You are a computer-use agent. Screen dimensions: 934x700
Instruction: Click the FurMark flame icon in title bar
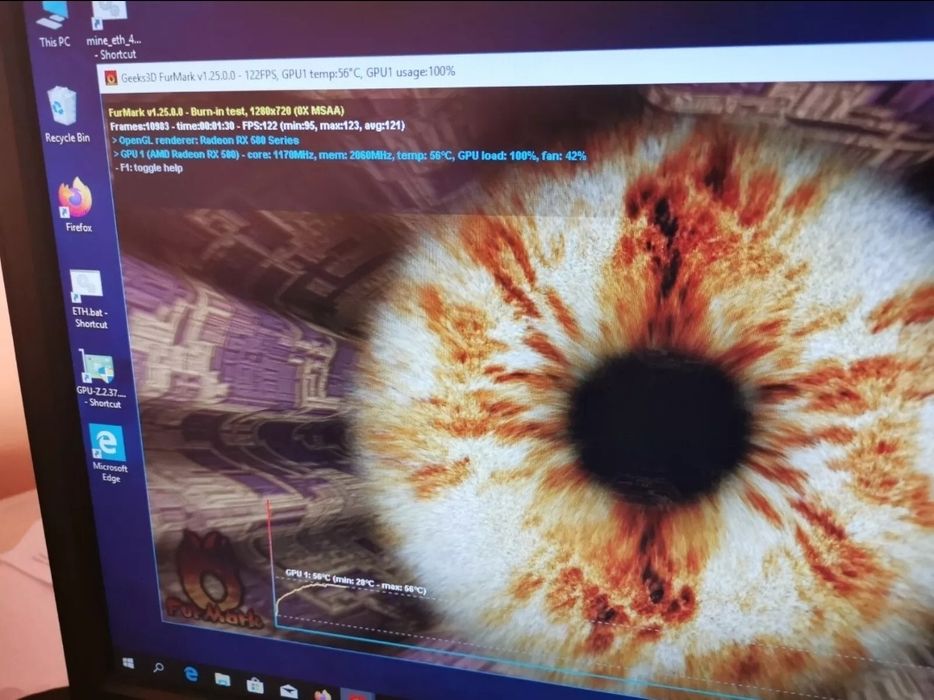111,78
